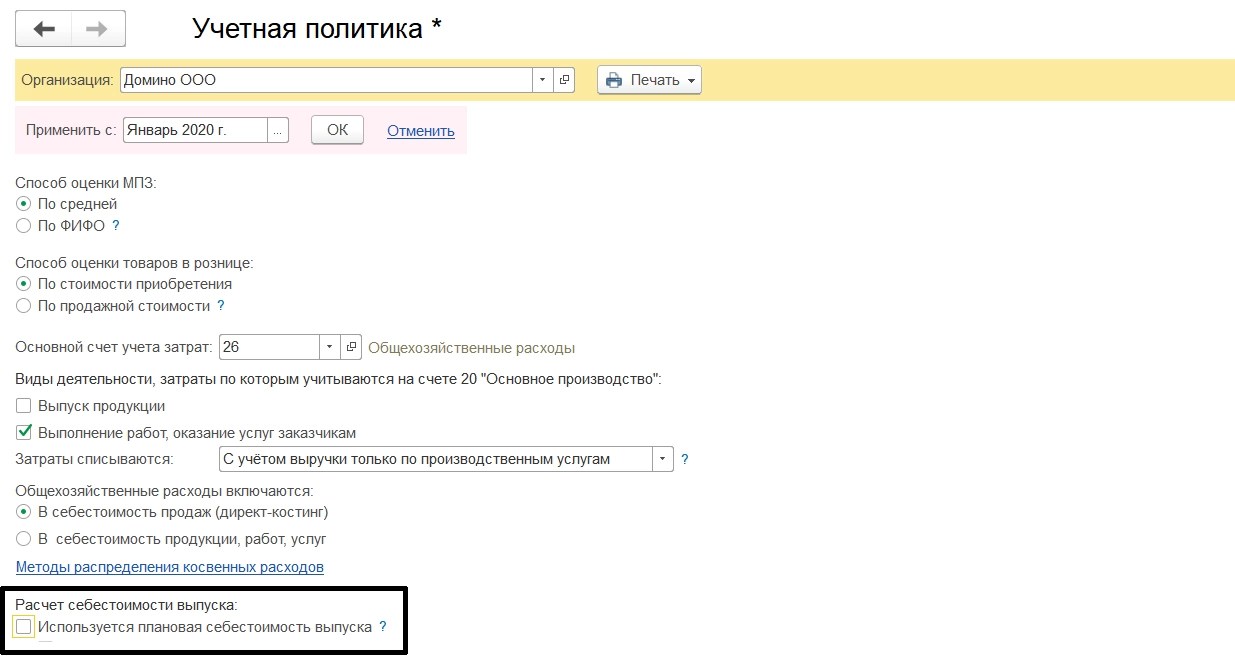Click the forward arrow navigation button
The image size is (1235, 658).
(x=97, y=29)
